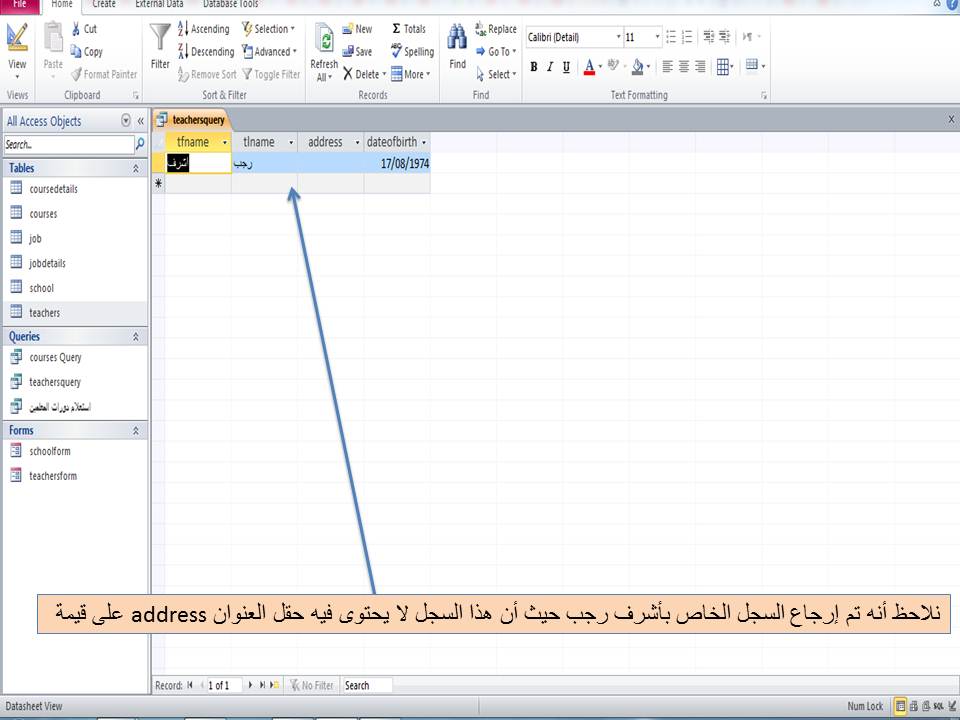
Task: Click the Totals icon
Action: pyautogui.click(x=409, y=28)
